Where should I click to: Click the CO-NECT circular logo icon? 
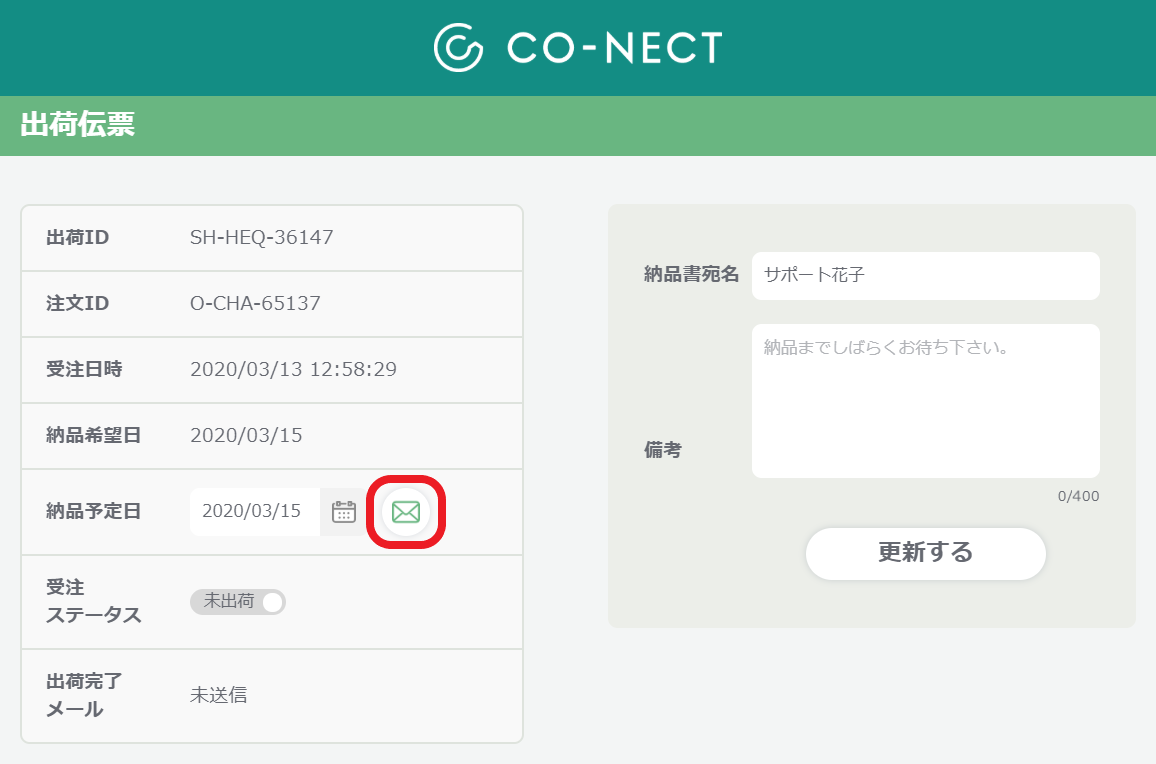(x=458, y=47)
